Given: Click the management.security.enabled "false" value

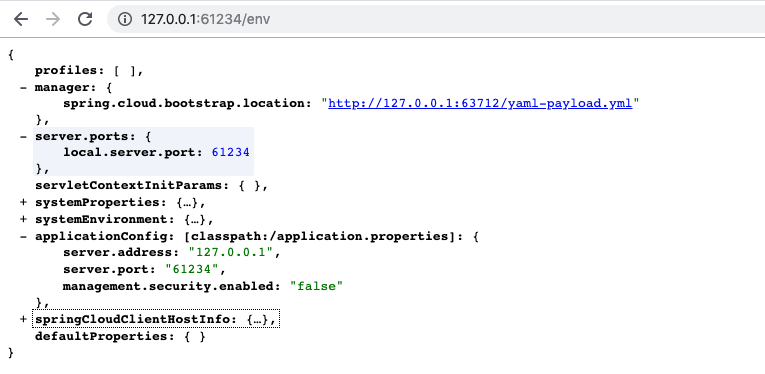Looking at the screenshot, I should click(317, 286).
